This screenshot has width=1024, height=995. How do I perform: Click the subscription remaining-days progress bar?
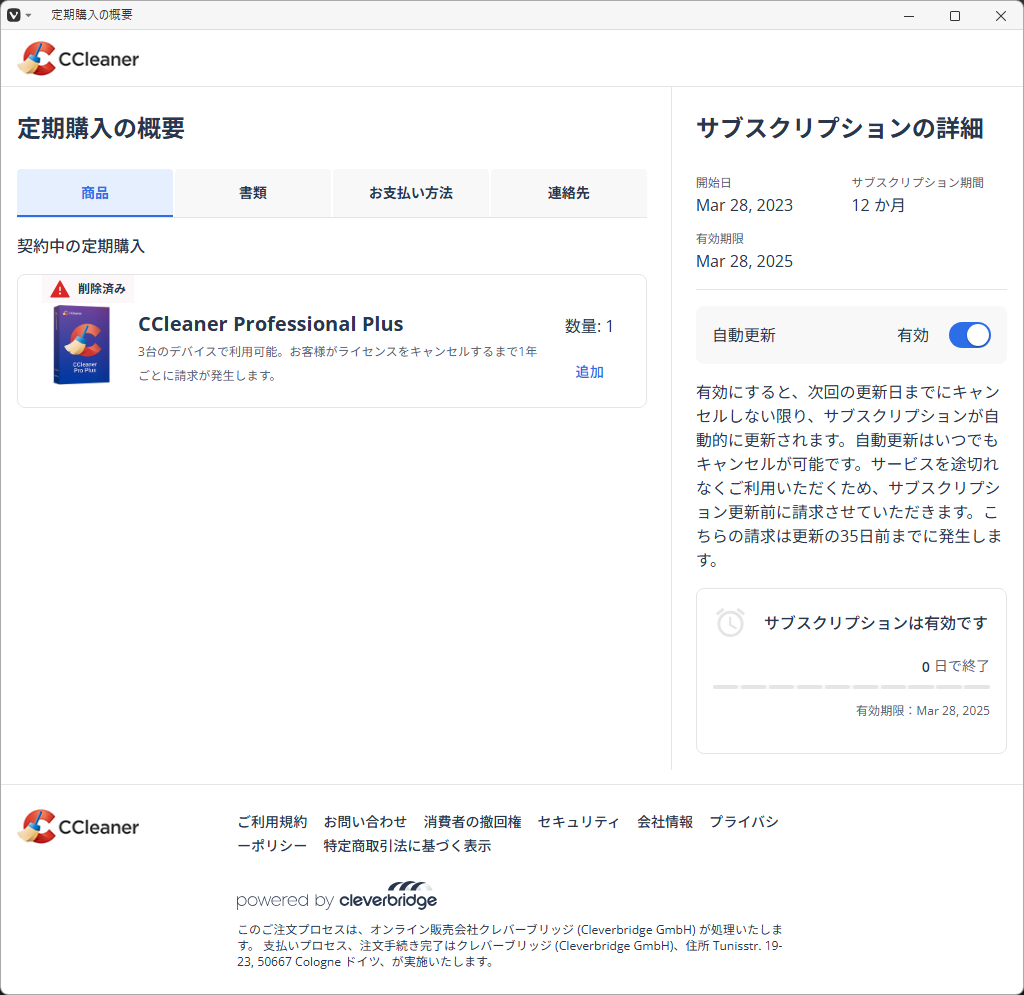tap(851, 687)
